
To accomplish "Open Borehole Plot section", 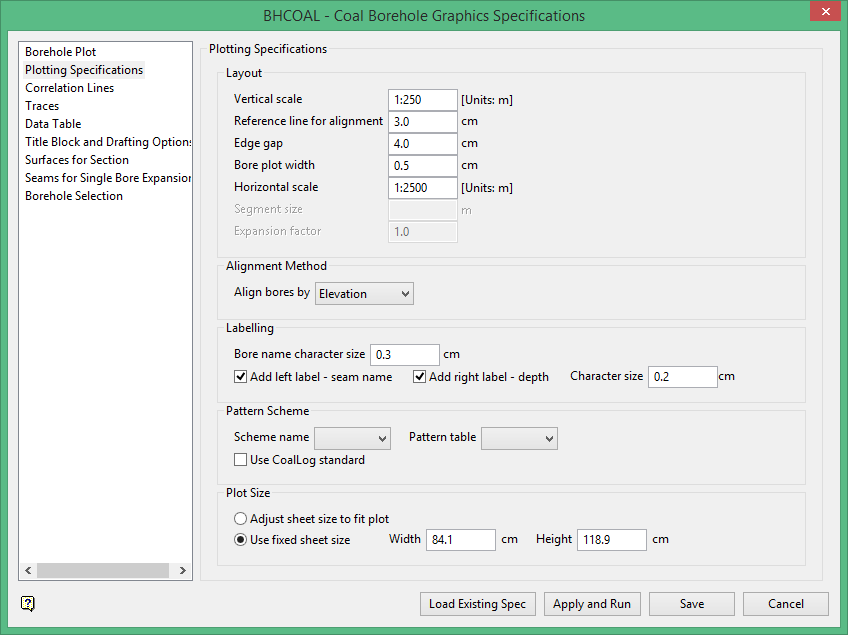I will point(61,52).
